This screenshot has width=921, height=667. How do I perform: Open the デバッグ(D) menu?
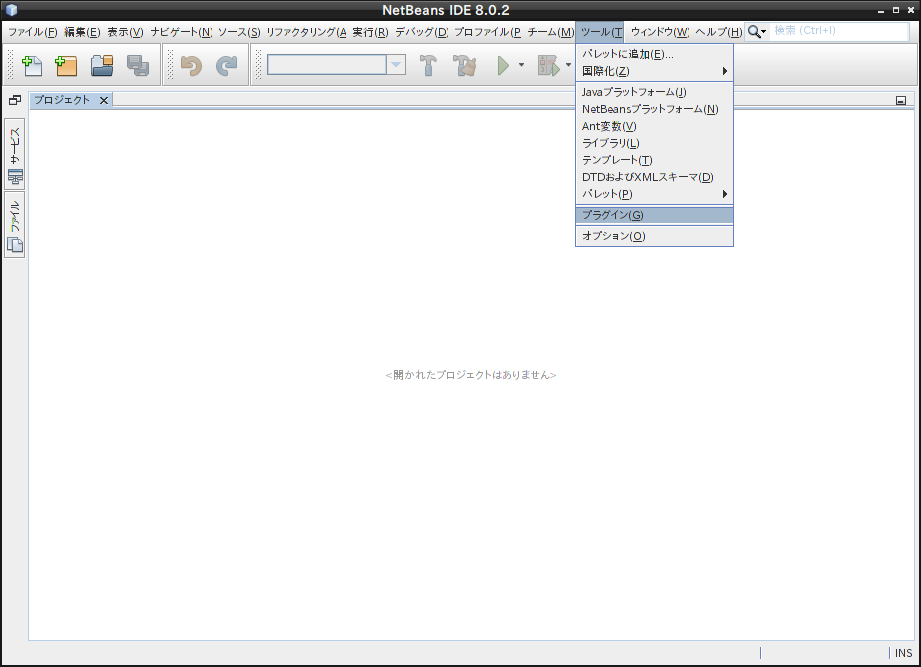point(422,32)
